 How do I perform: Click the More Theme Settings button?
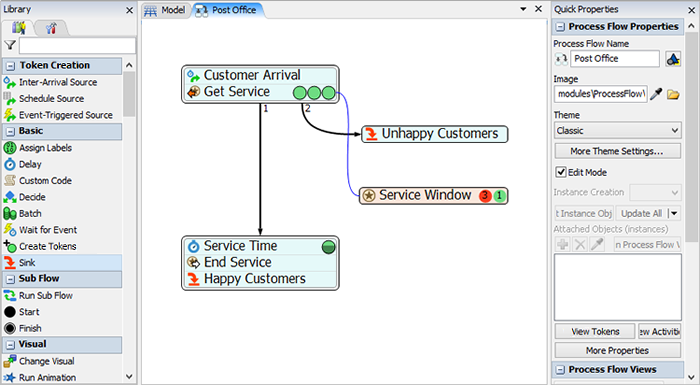(618, 151)
